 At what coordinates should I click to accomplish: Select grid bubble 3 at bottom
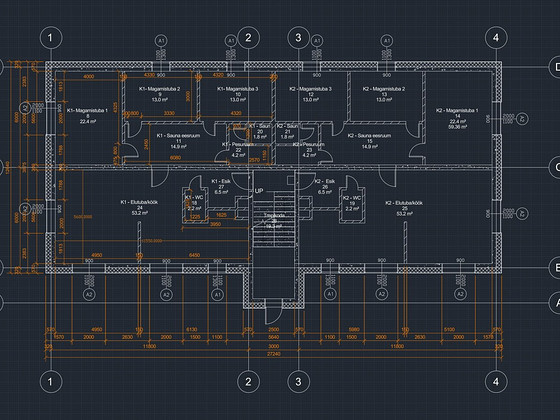click(298, 382)
